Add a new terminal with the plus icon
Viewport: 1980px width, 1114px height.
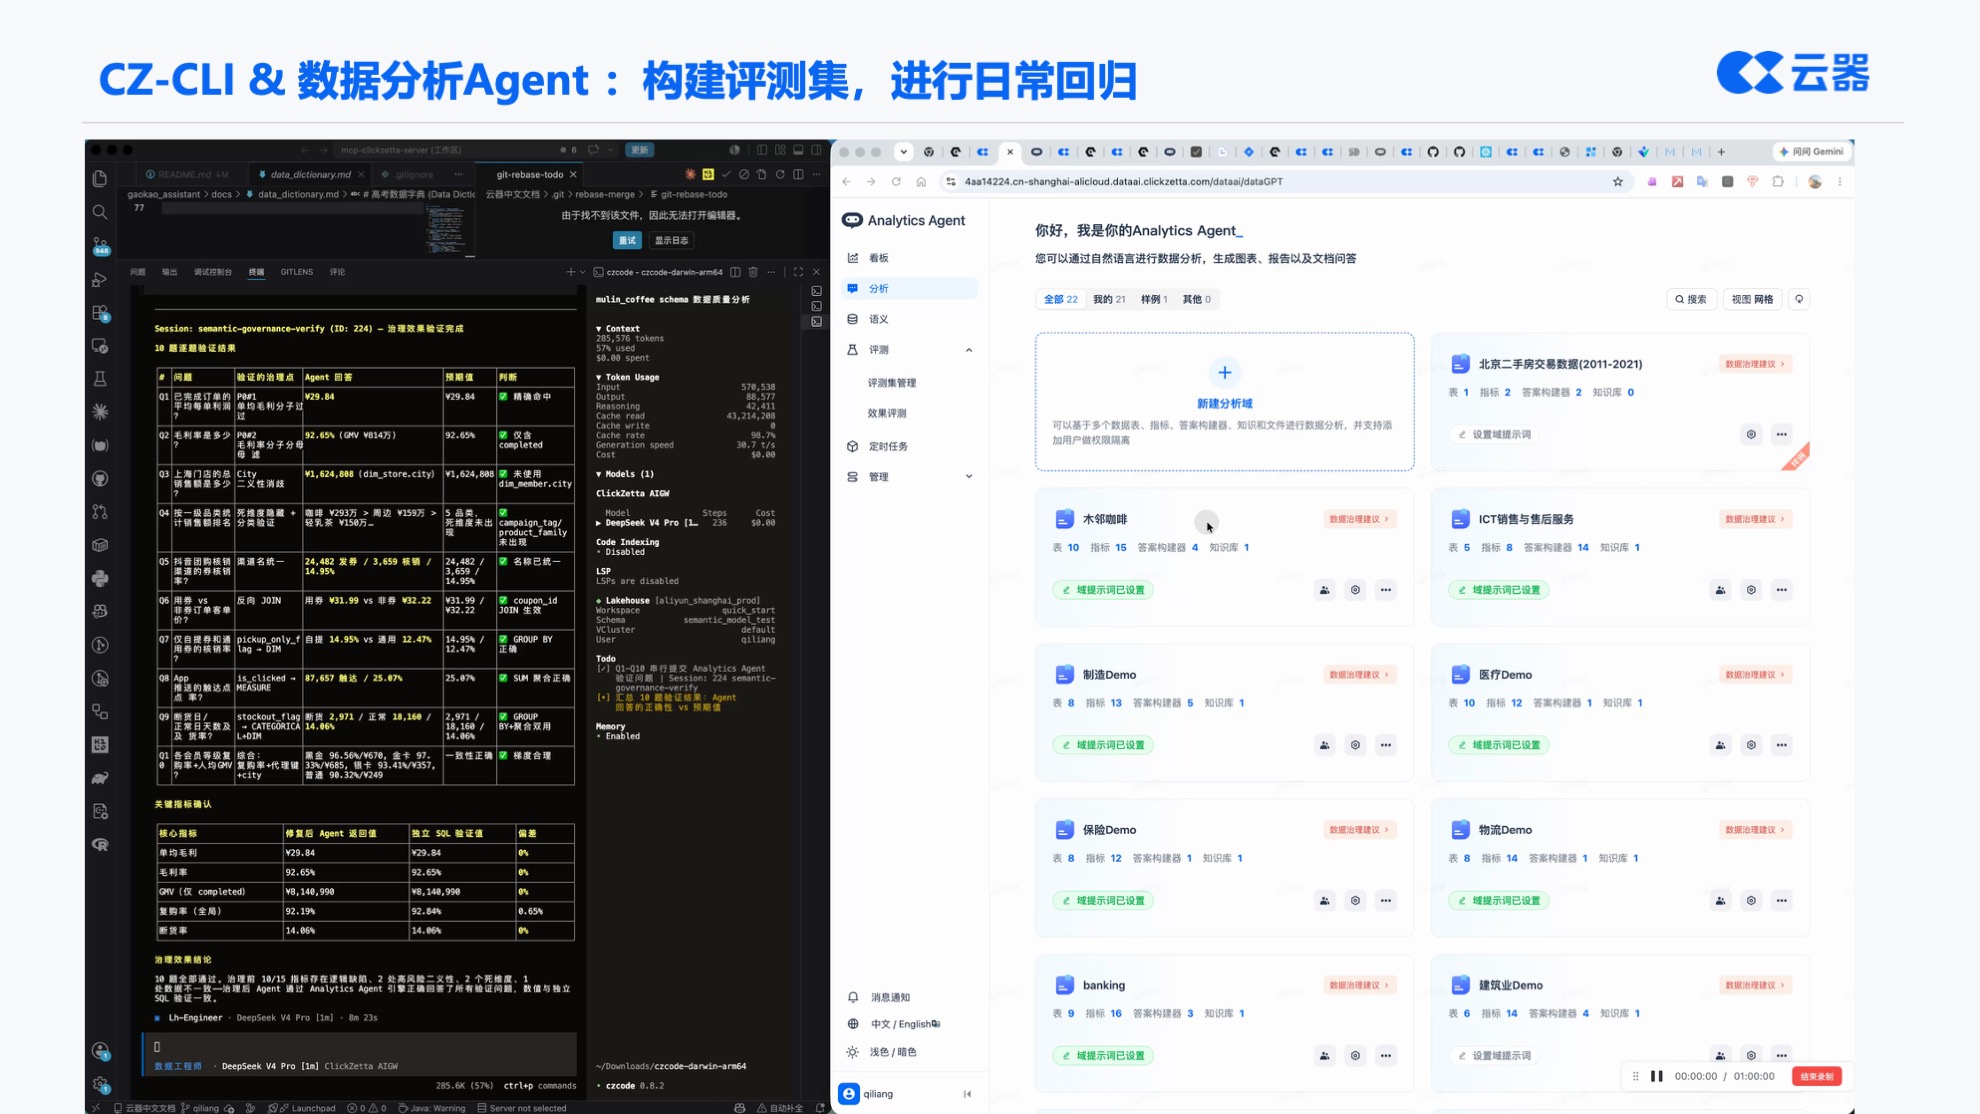(571, 272)
